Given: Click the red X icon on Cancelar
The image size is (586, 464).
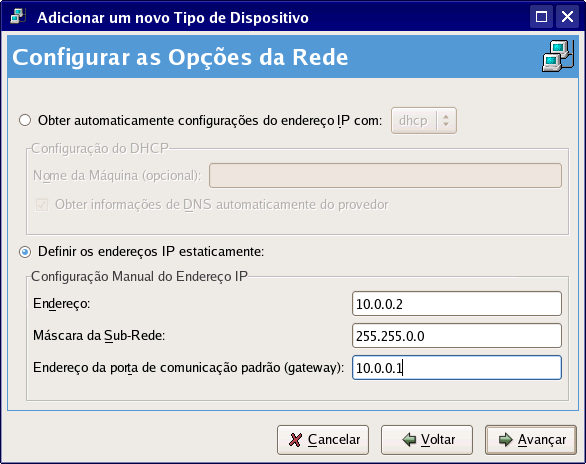Looking at the screenshot, I should coord(295,440).
